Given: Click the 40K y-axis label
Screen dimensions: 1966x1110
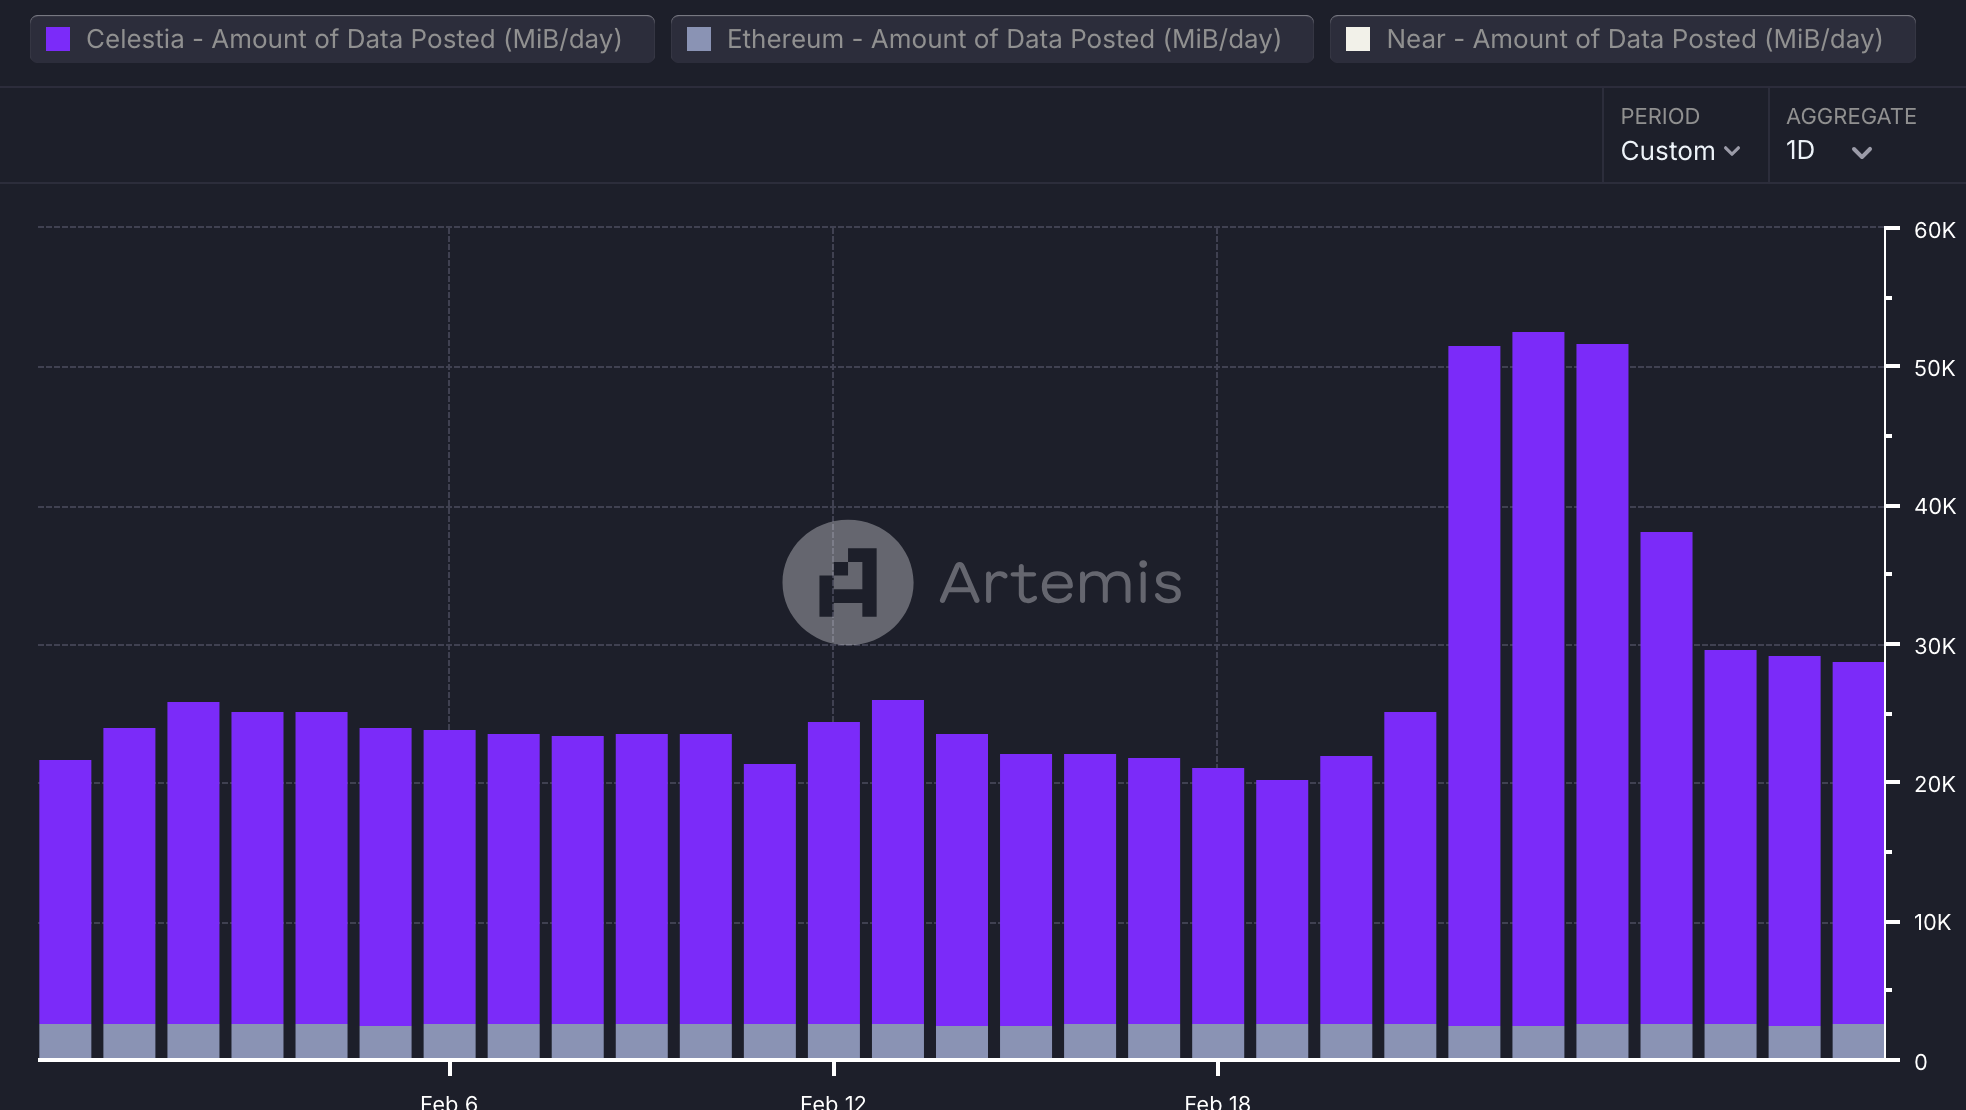Looking at the screenshot, I should pyautogui.click(x=1934, y=506).
